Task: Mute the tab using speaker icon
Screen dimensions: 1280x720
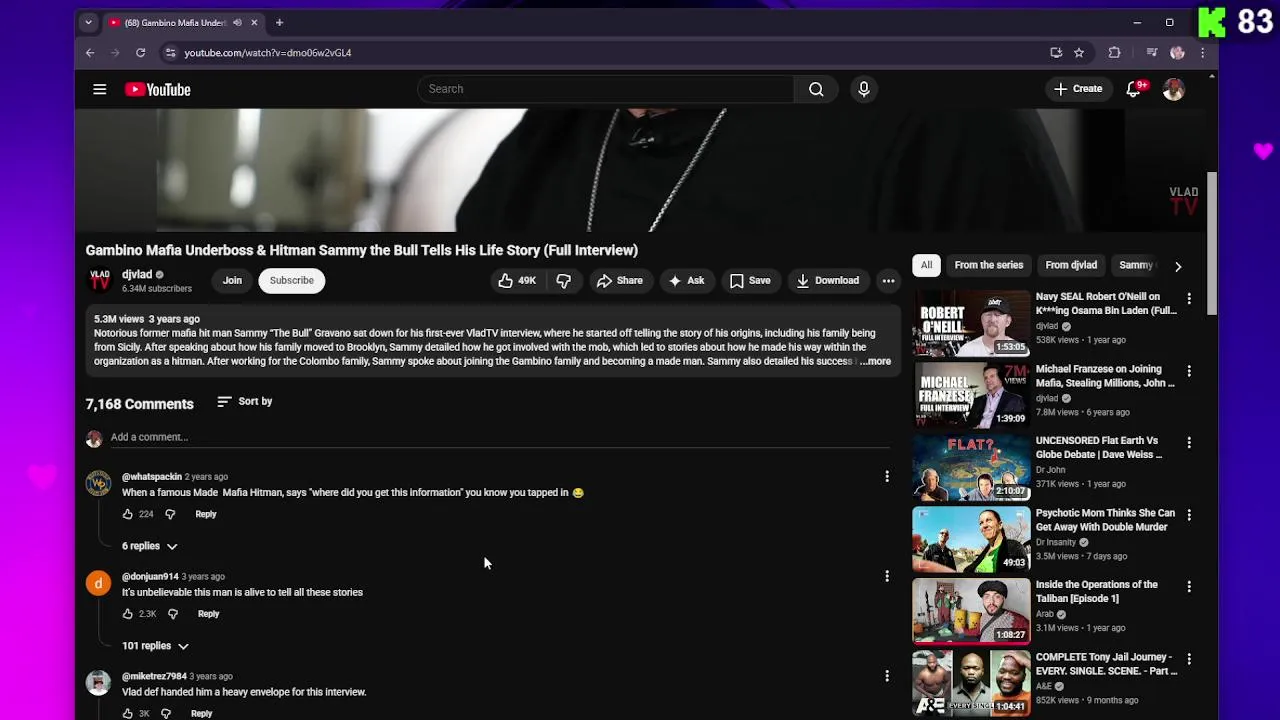Action: click(x=237, y=22)
